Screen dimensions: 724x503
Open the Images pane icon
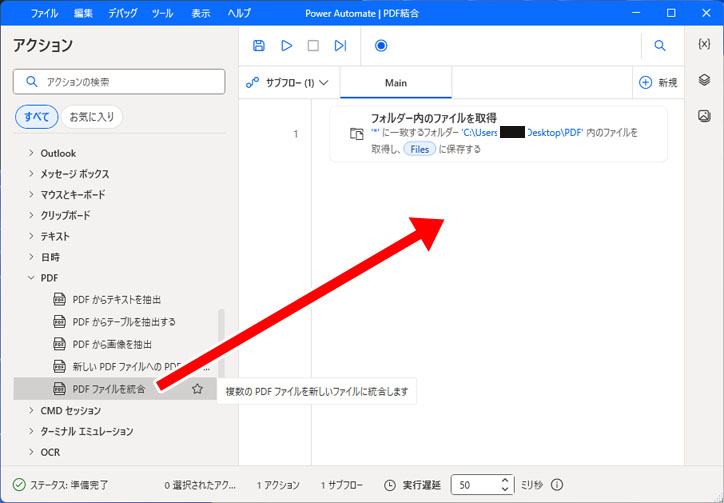[x=704, y=116]
